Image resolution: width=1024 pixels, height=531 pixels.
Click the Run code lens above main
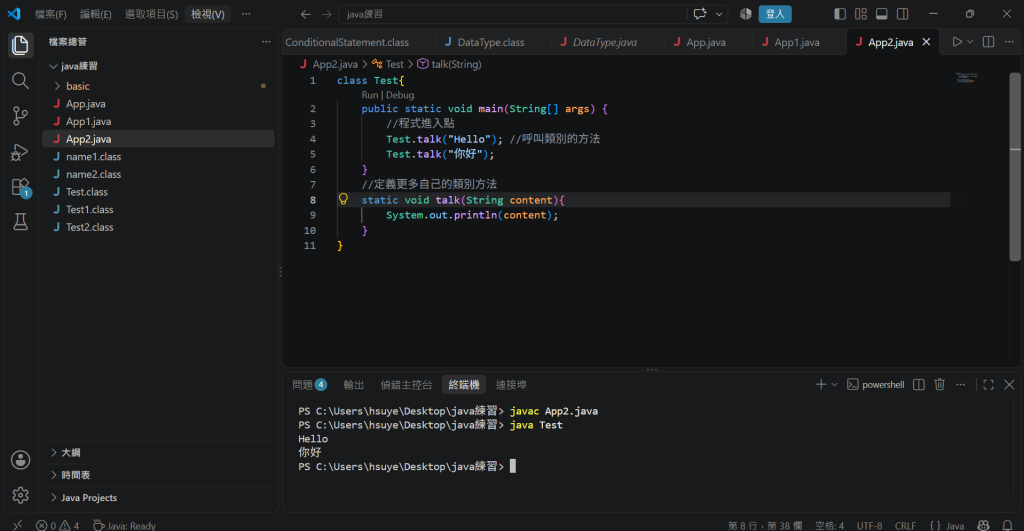pyautogui.click(x=370, y=95)
